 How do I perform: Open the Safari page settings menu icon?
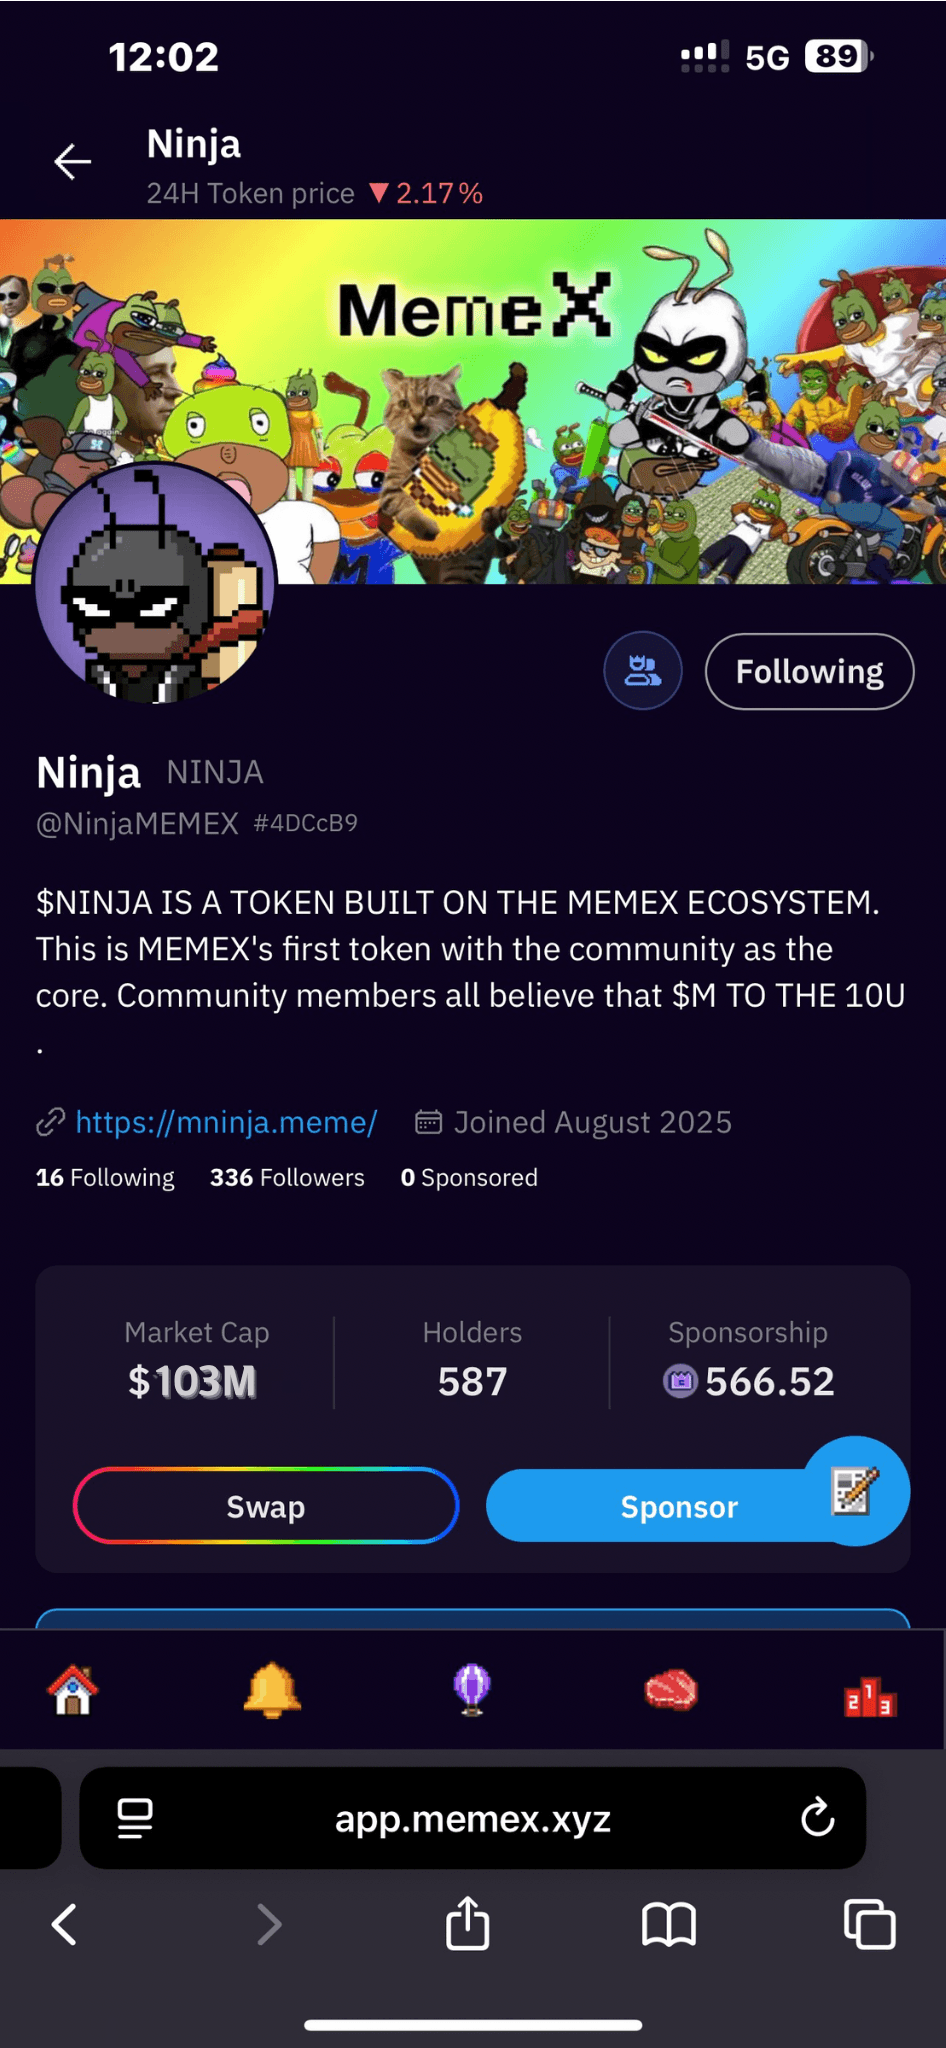pyautogui.click(x=135, y=1818)
